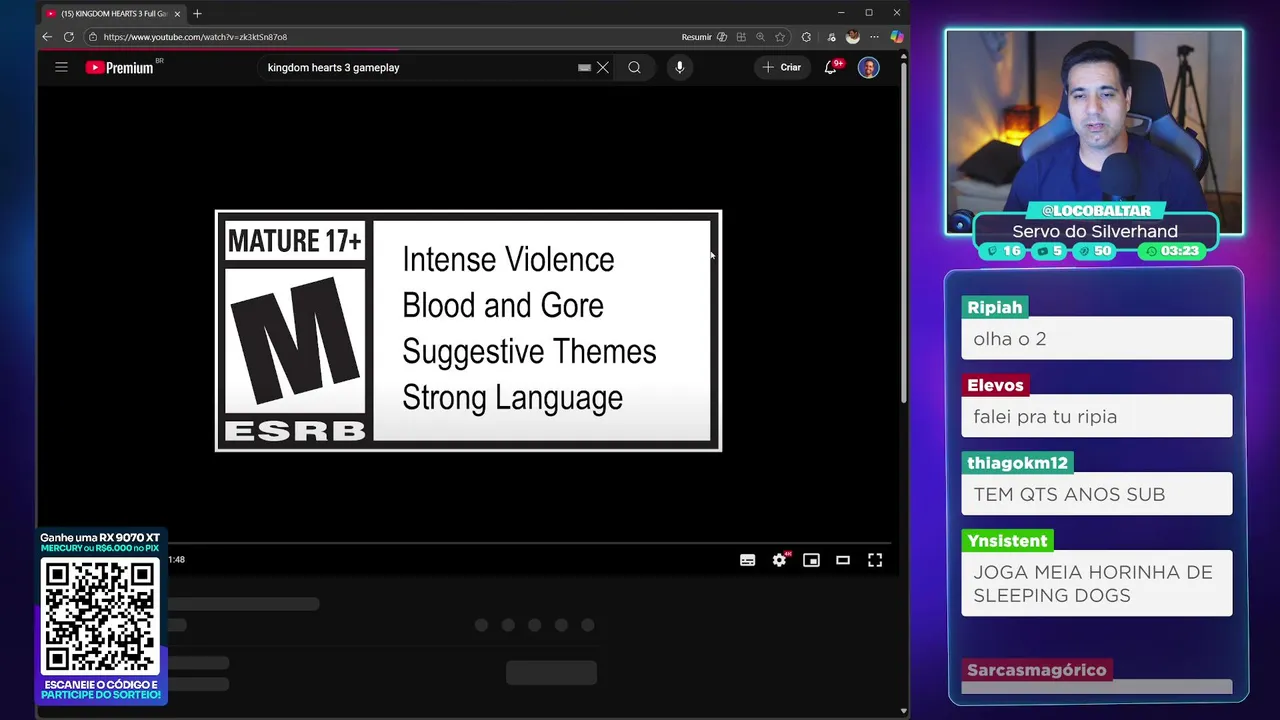Viewport: 1280px width, 720px height.
Task: Open YouTube notifications bell
Action: 830,67
